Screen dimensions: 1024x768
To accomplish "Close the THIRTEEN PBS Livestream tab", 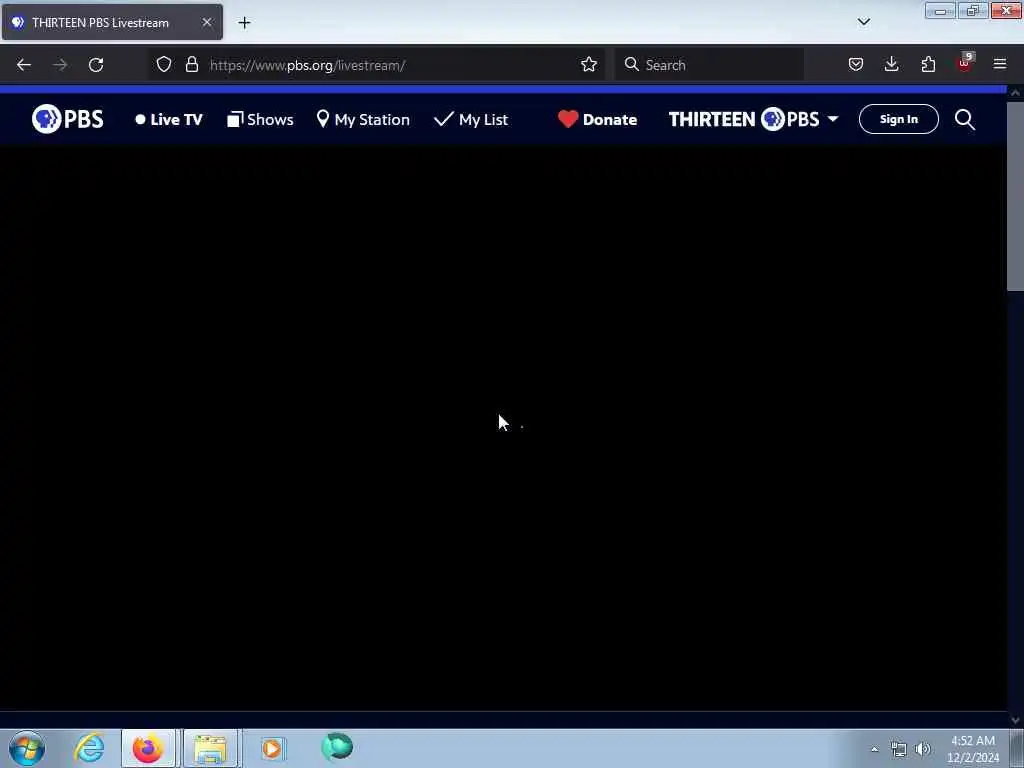I will coord(206,22).
